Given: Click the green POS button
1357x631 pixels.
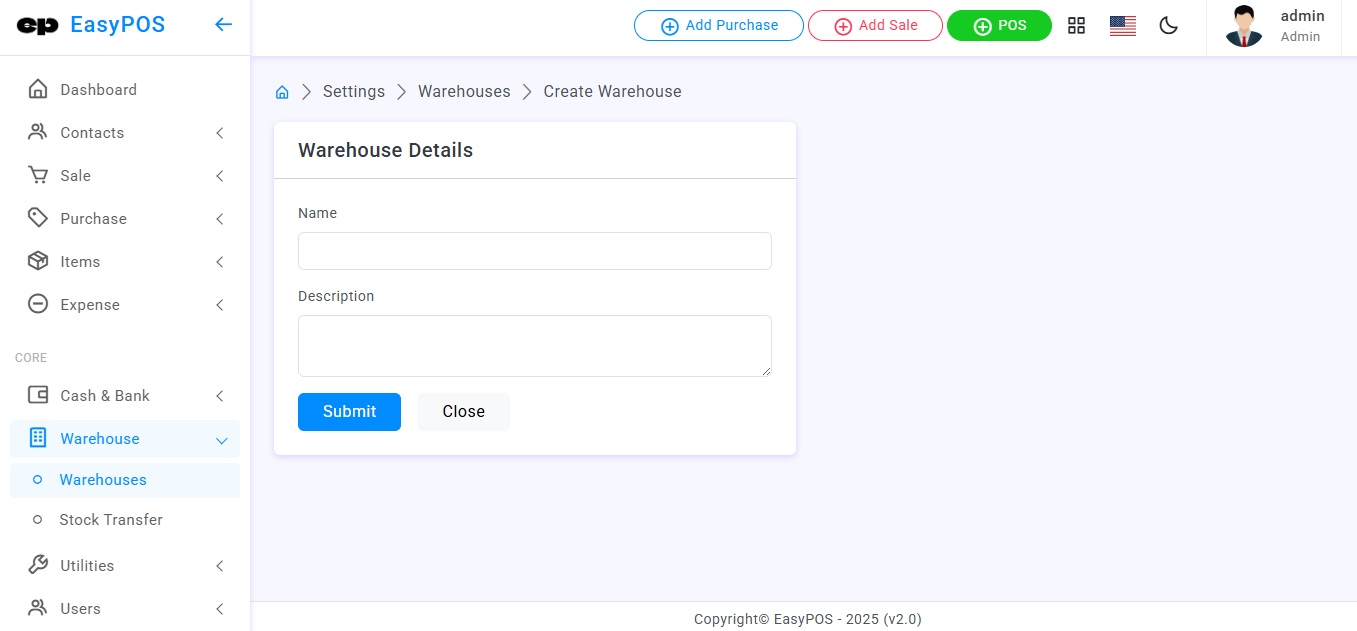Looking at the screenshot, I should (999, 26).
